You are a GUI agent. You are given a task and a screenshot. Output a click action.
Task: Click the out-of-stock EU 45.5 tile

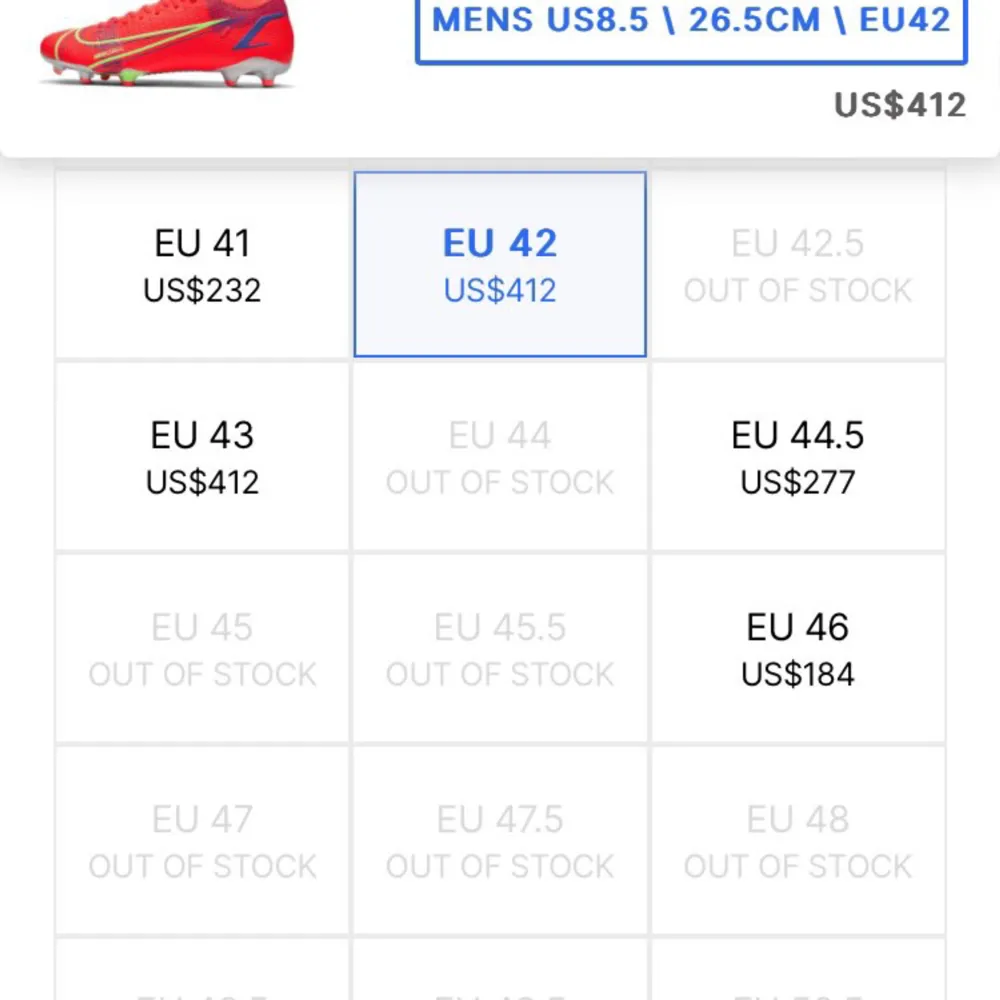(x=499, y=647)
